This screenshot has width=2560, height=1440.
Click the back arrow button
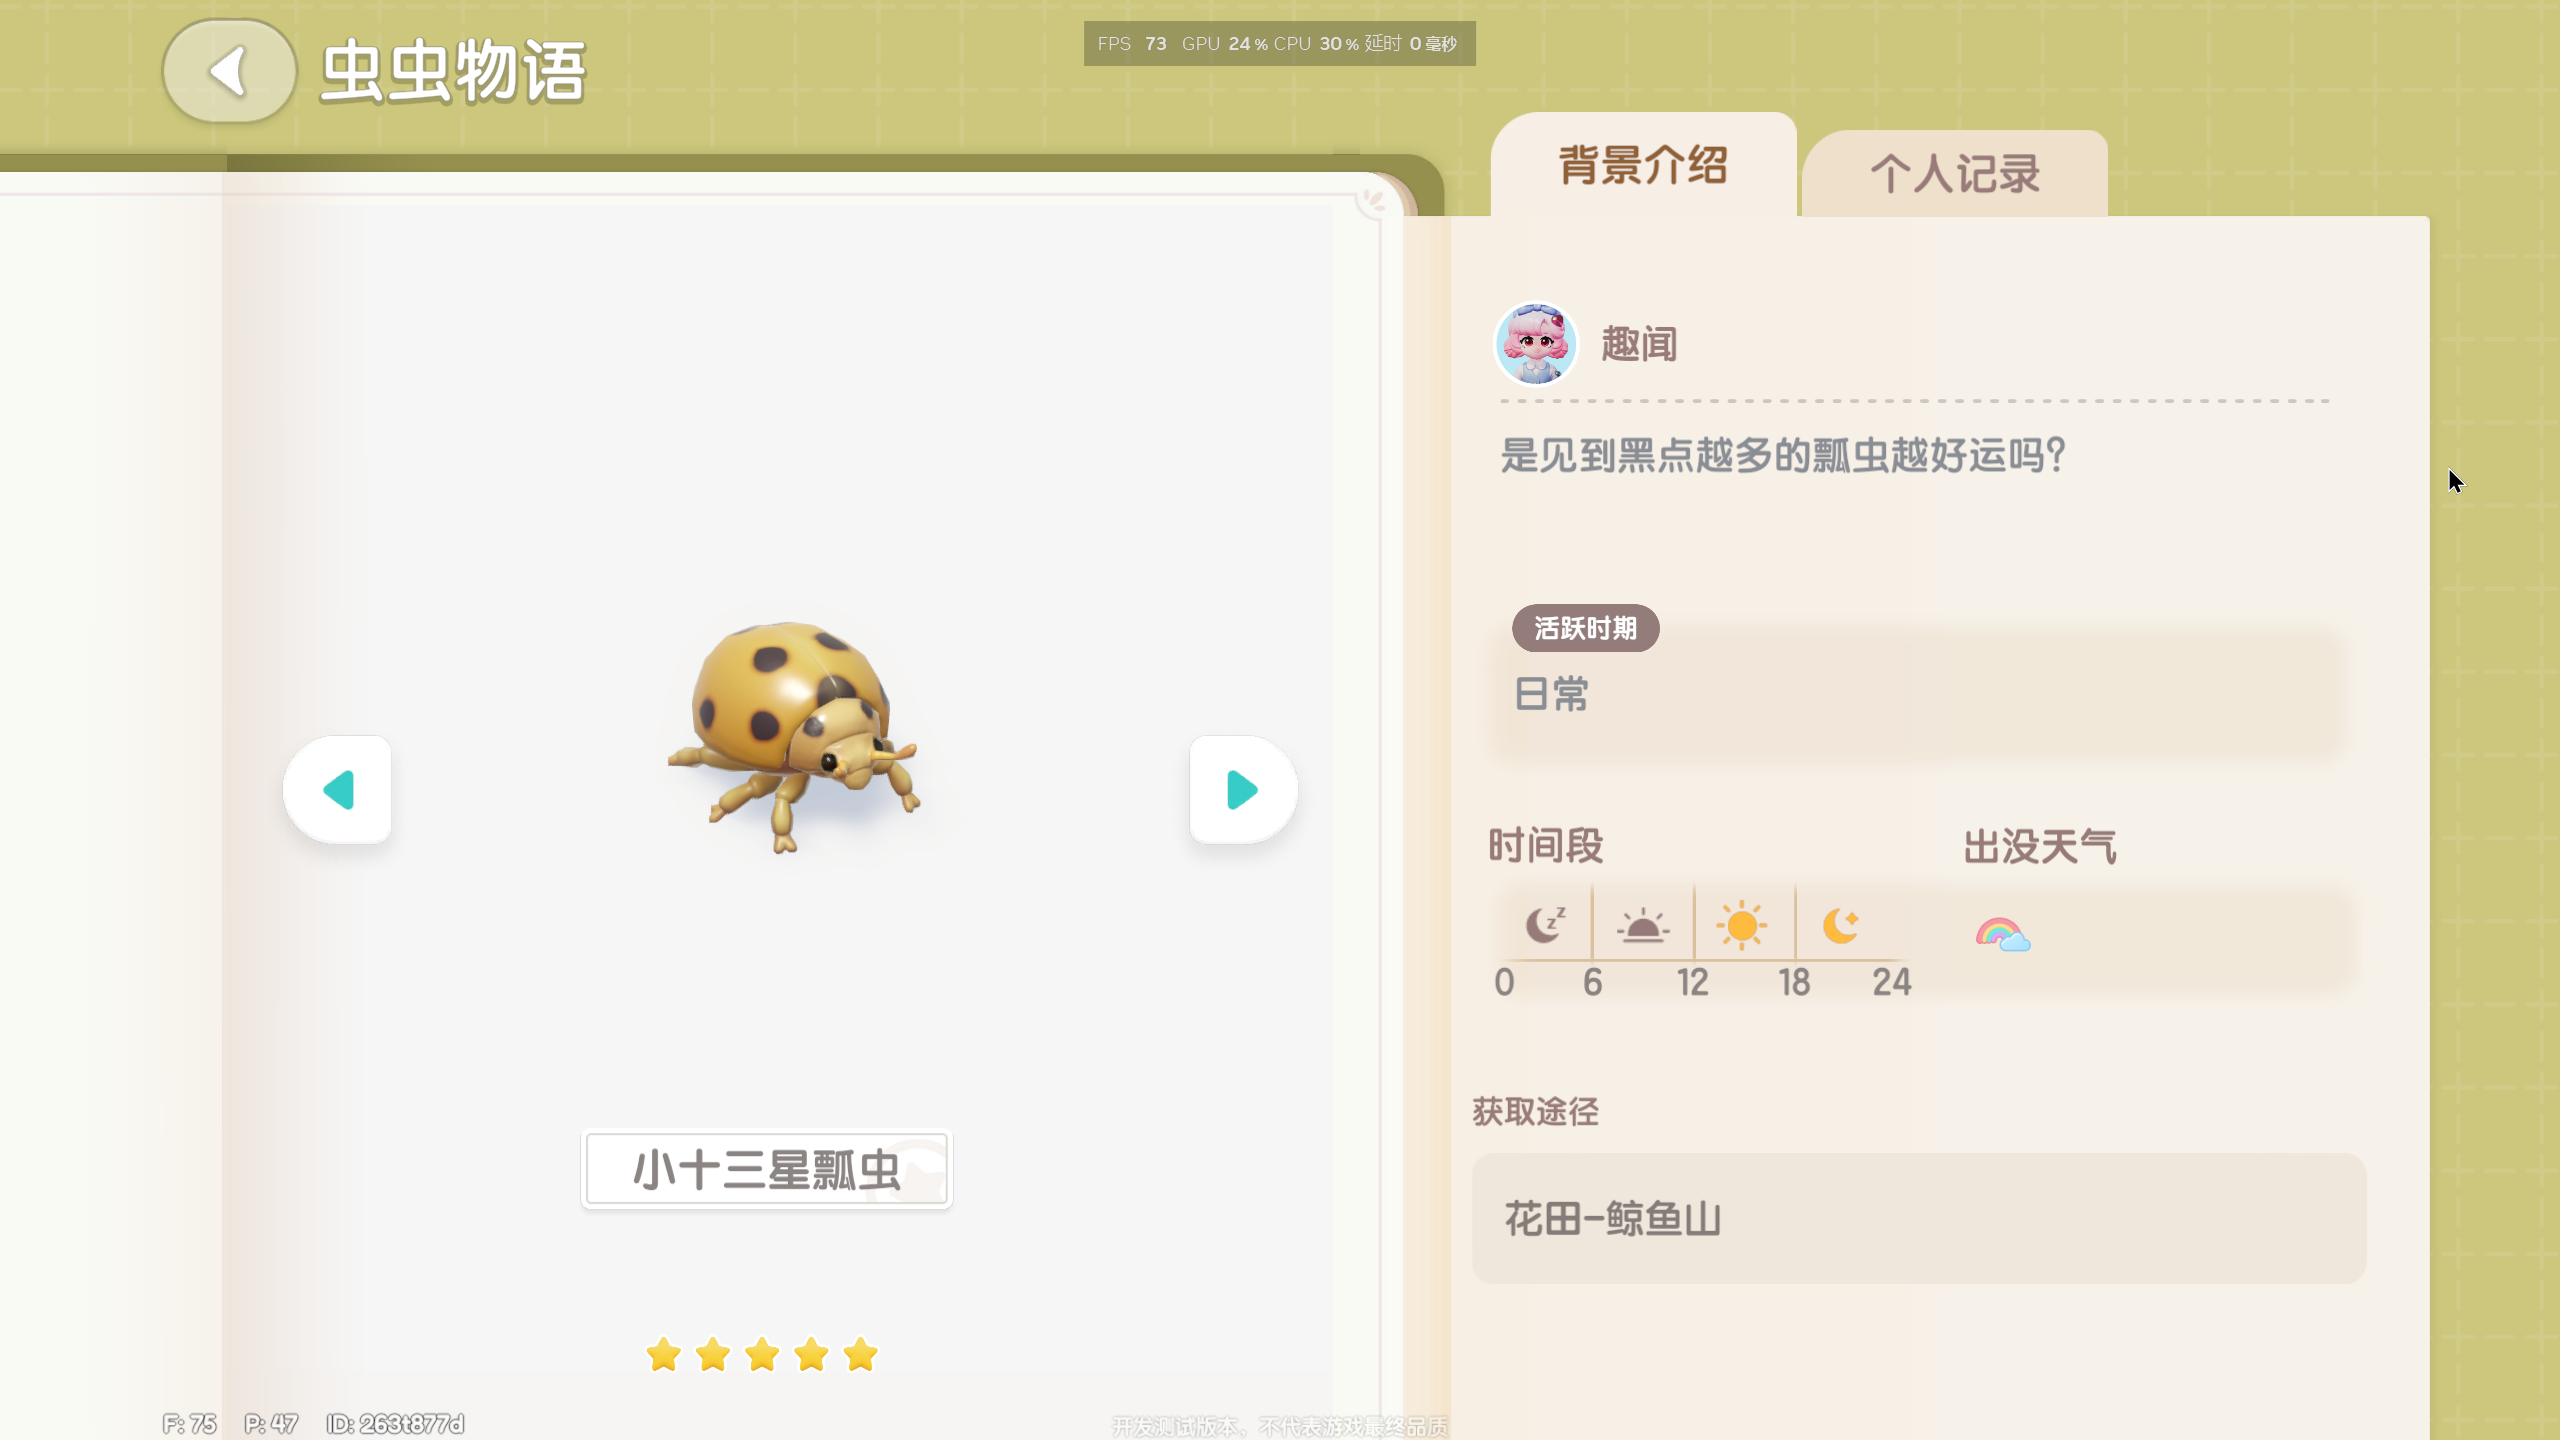pyautogui.click(x=229, y=71)
